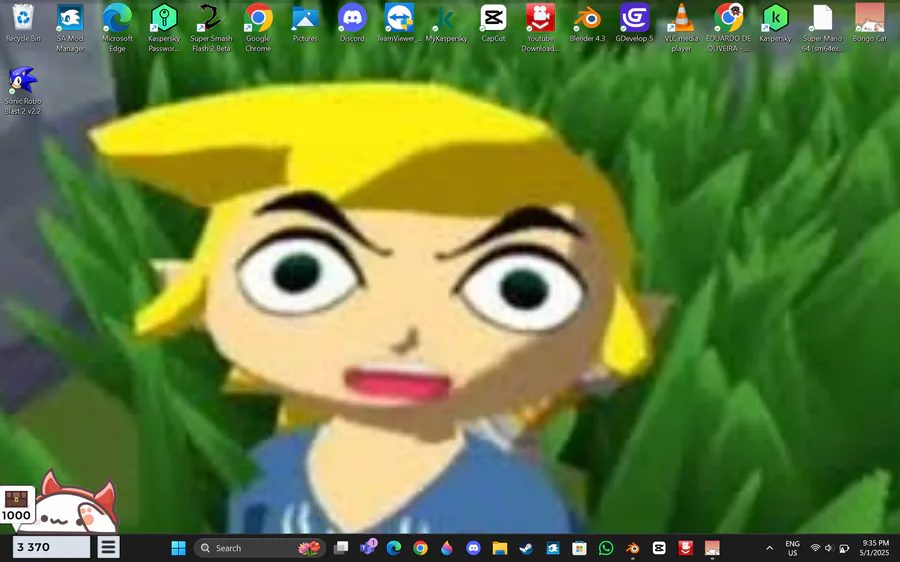Open the volume speaker tray icon
The image size is (900, 562).
(x=829, y=548)
